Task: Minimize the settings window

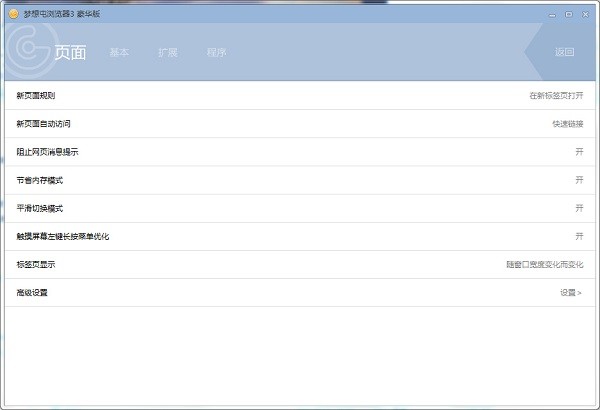Action: pos(554,14)
